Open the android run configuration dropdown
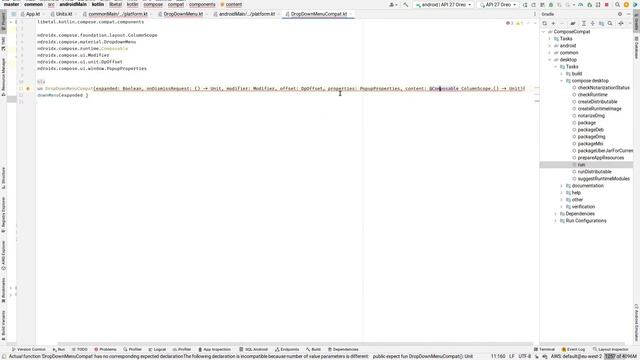 click(x=443, y=4)
